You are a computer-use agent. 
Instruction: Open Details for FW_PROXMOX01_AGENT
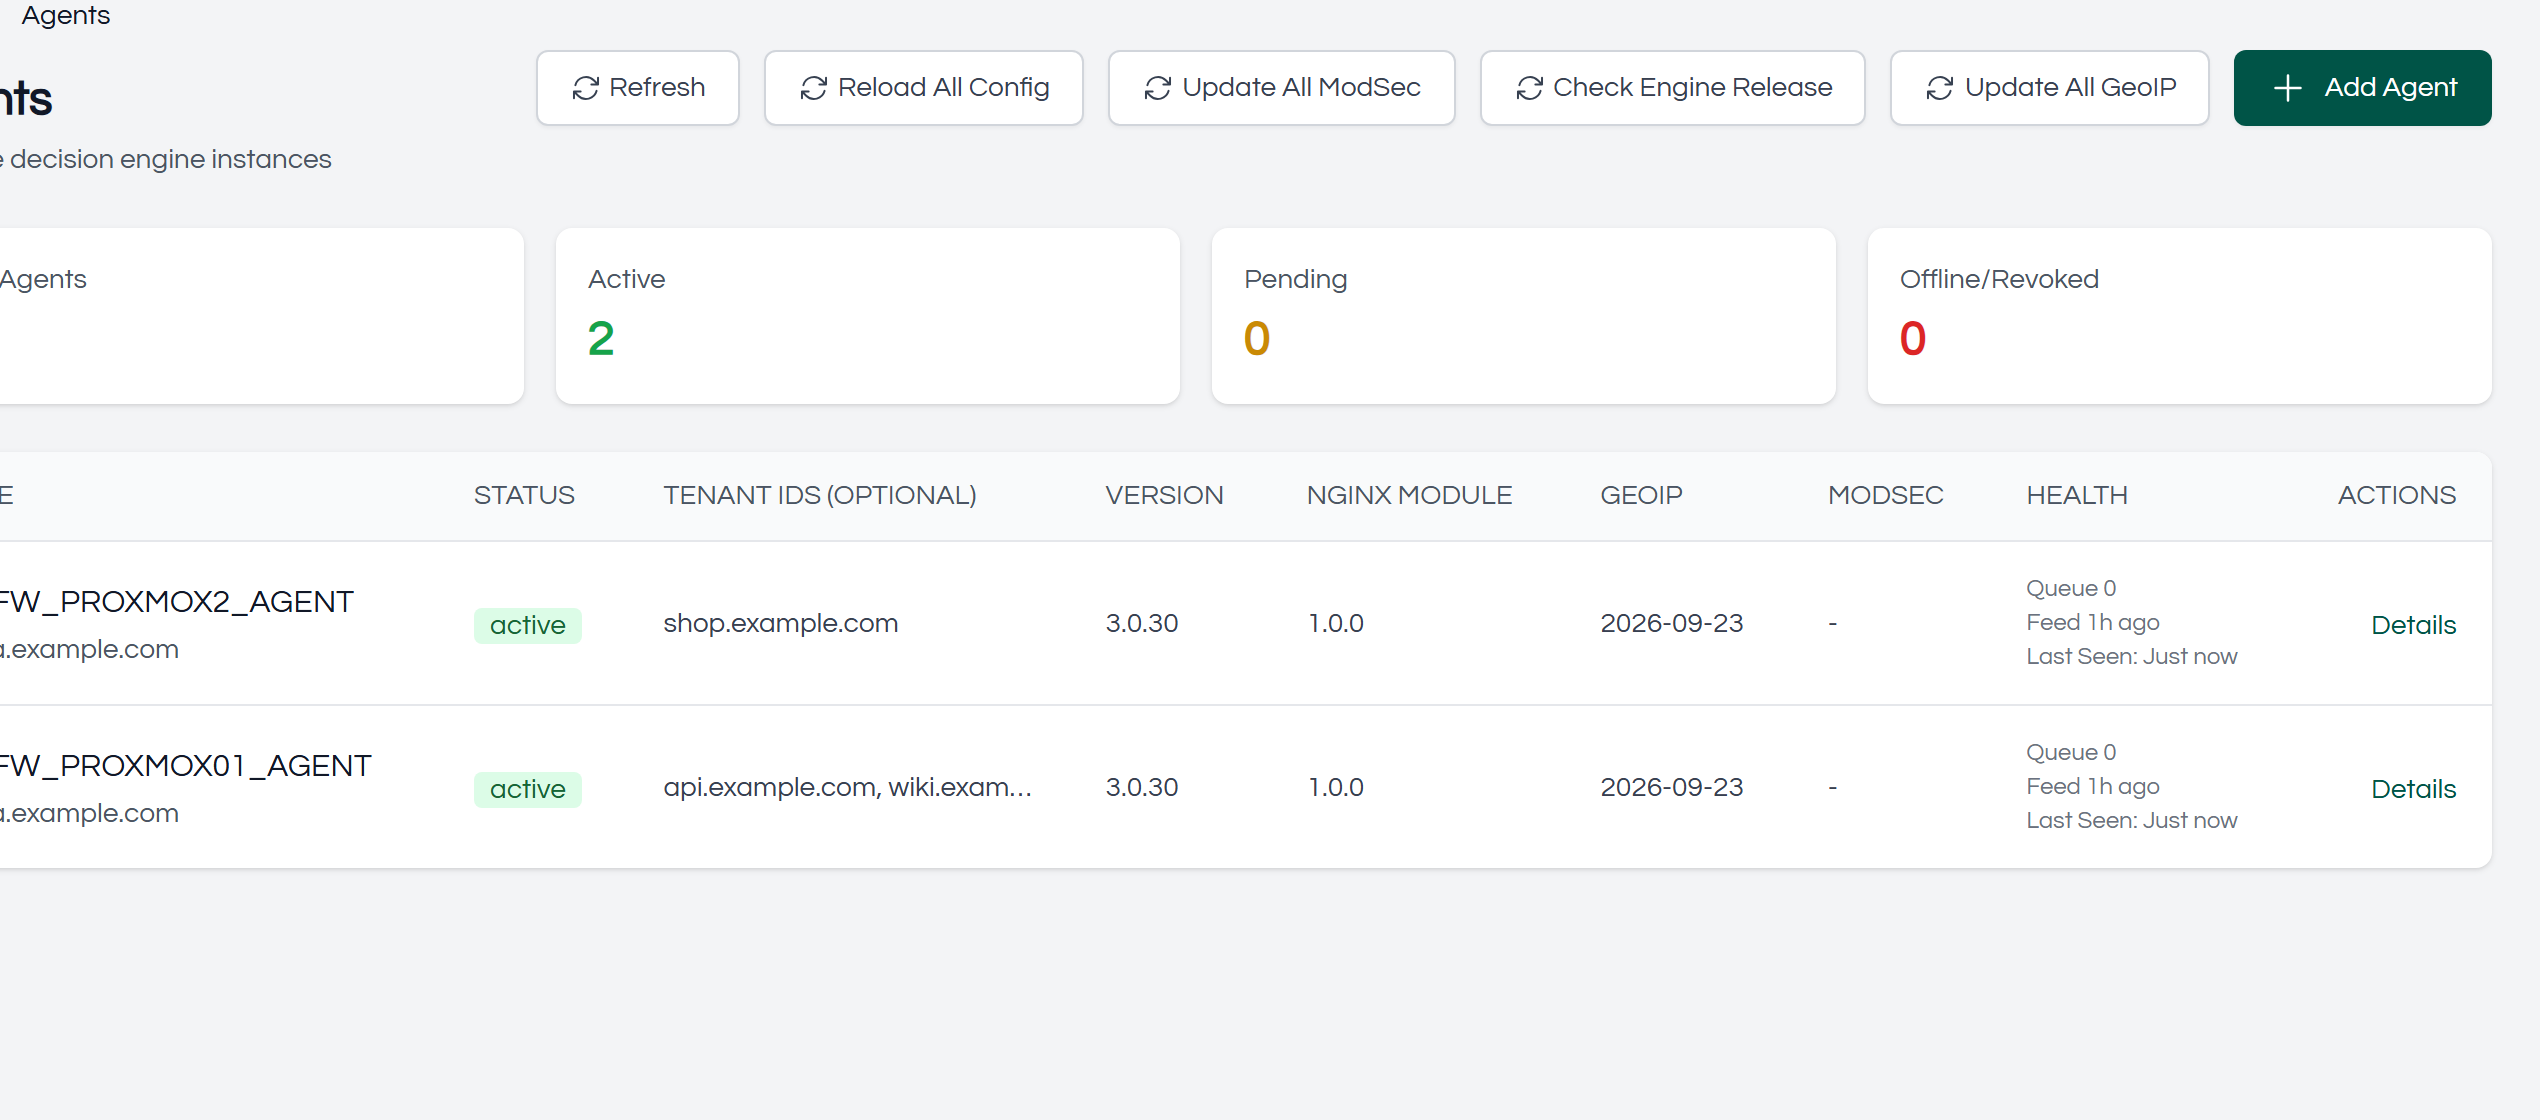click(2413, 789)
